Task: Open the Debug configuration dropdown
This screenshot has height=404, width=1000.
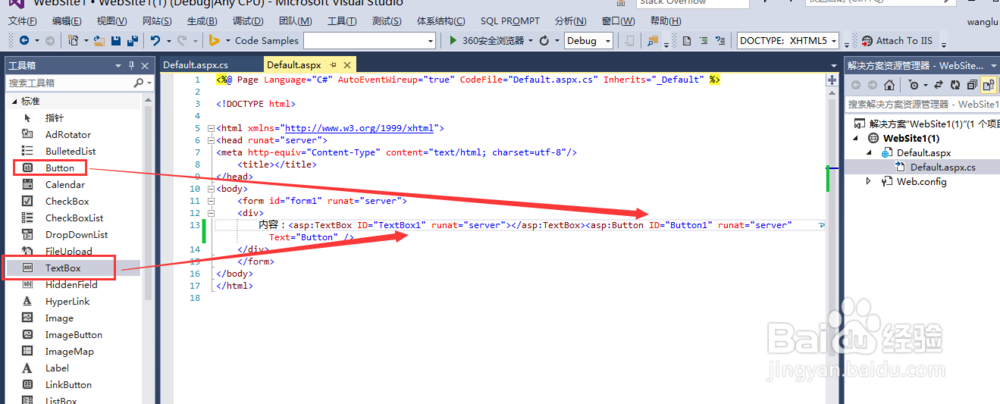Action: [608, 40]
